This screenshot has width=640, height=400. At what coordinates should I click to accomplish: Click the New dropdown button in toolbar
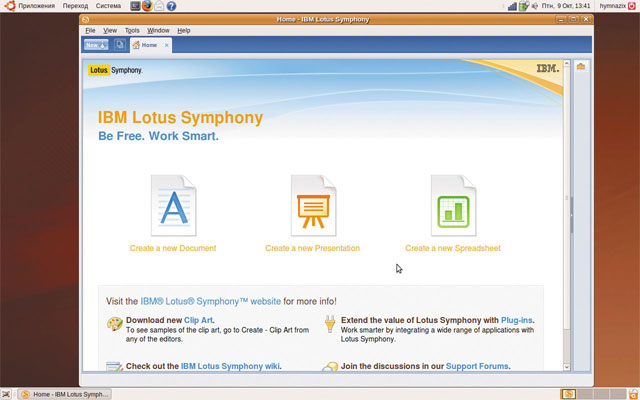pyautogui.click(x=96, y=45)
